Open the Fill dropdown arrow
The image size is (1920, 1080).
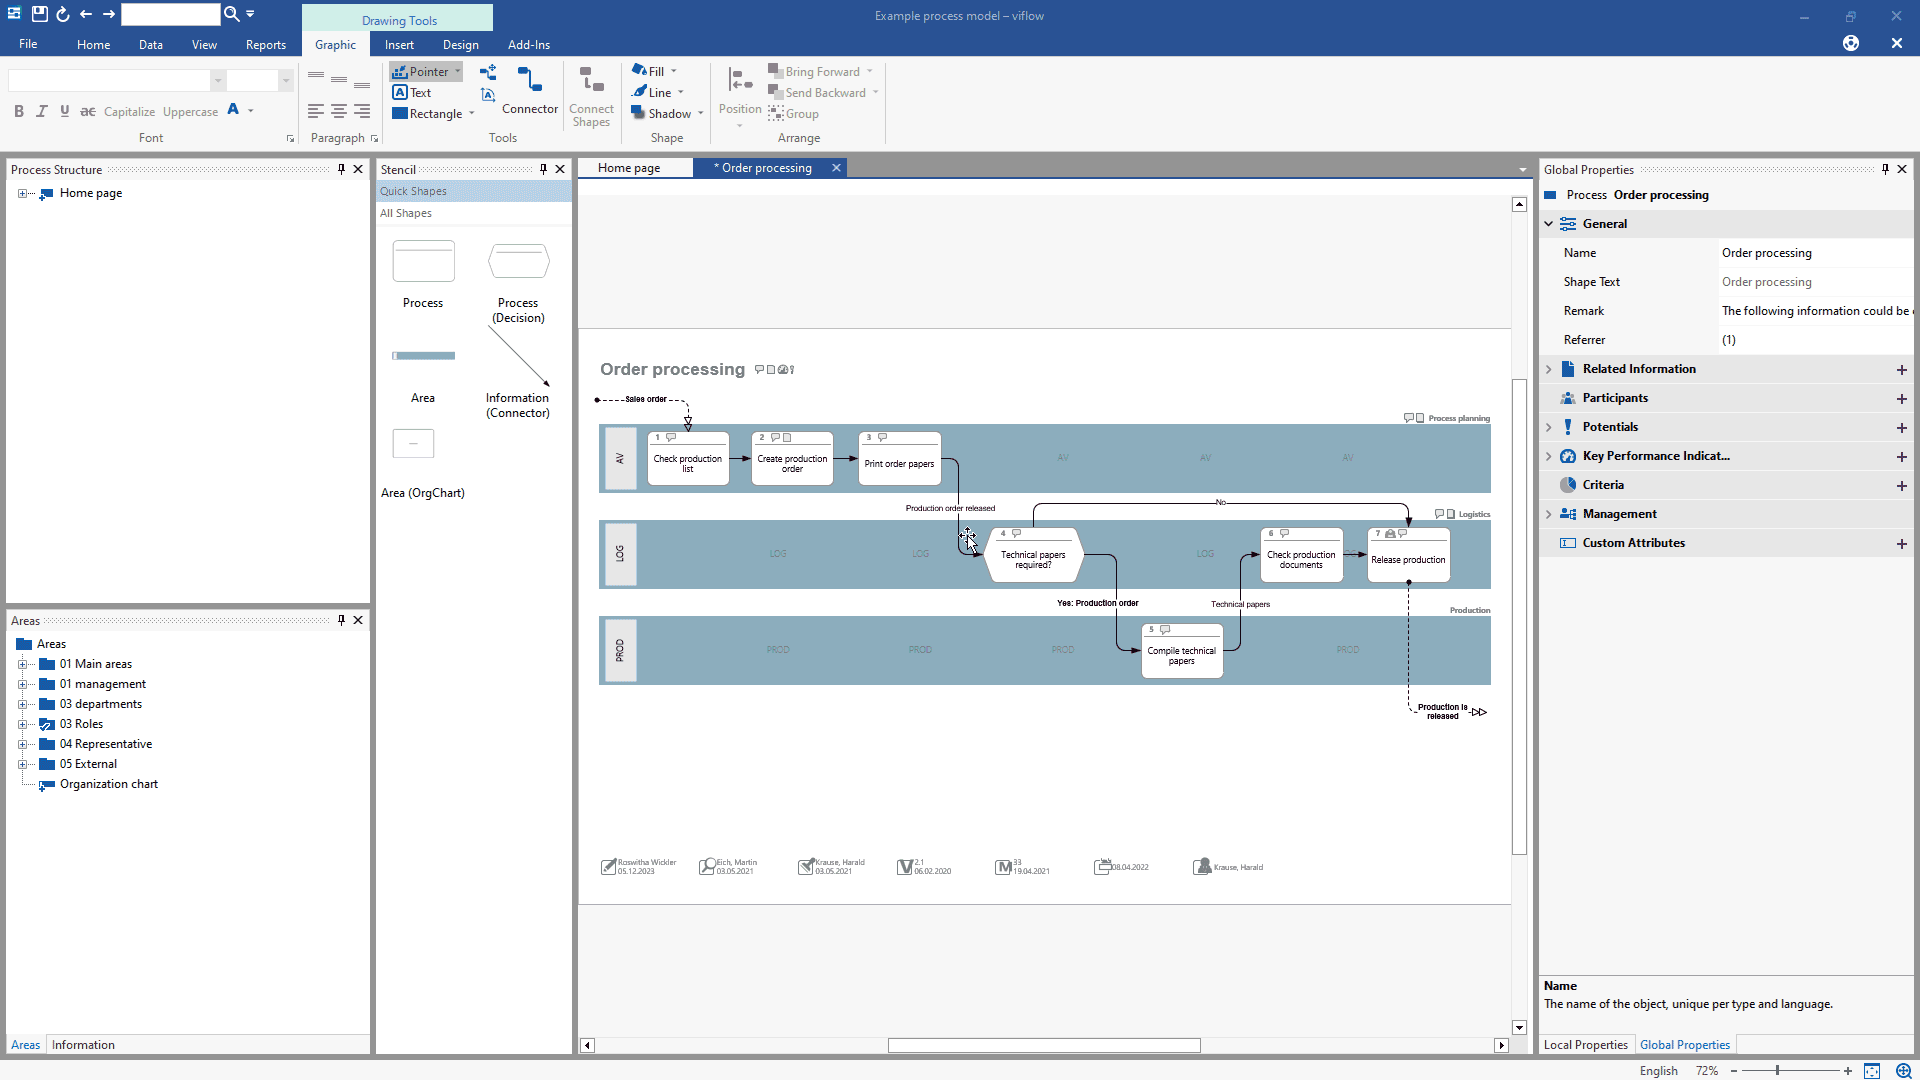674,72
